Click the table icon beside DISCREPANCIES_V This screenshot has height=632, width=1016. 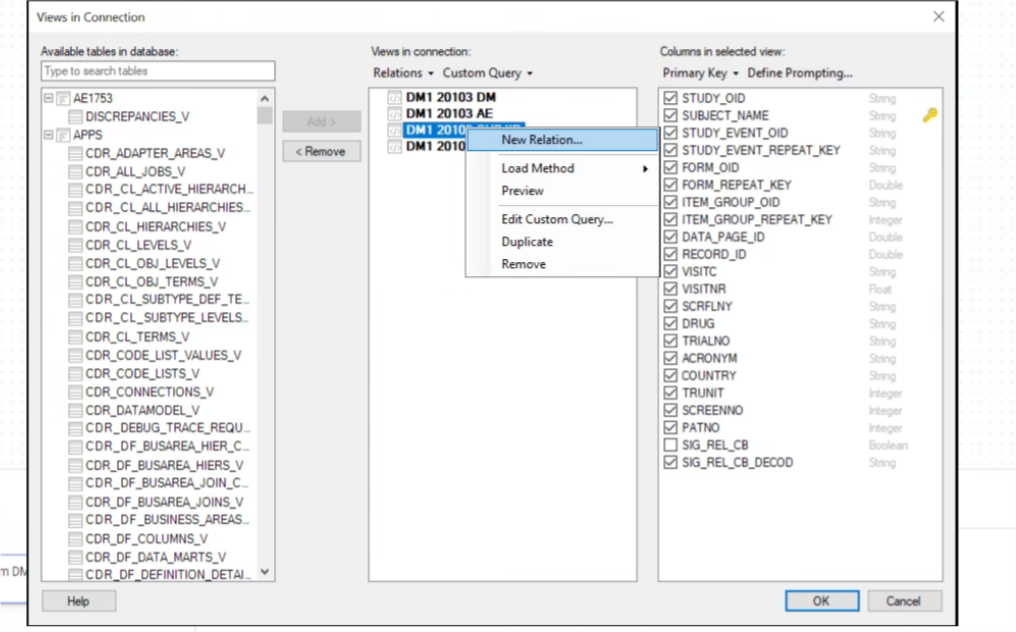76,117
